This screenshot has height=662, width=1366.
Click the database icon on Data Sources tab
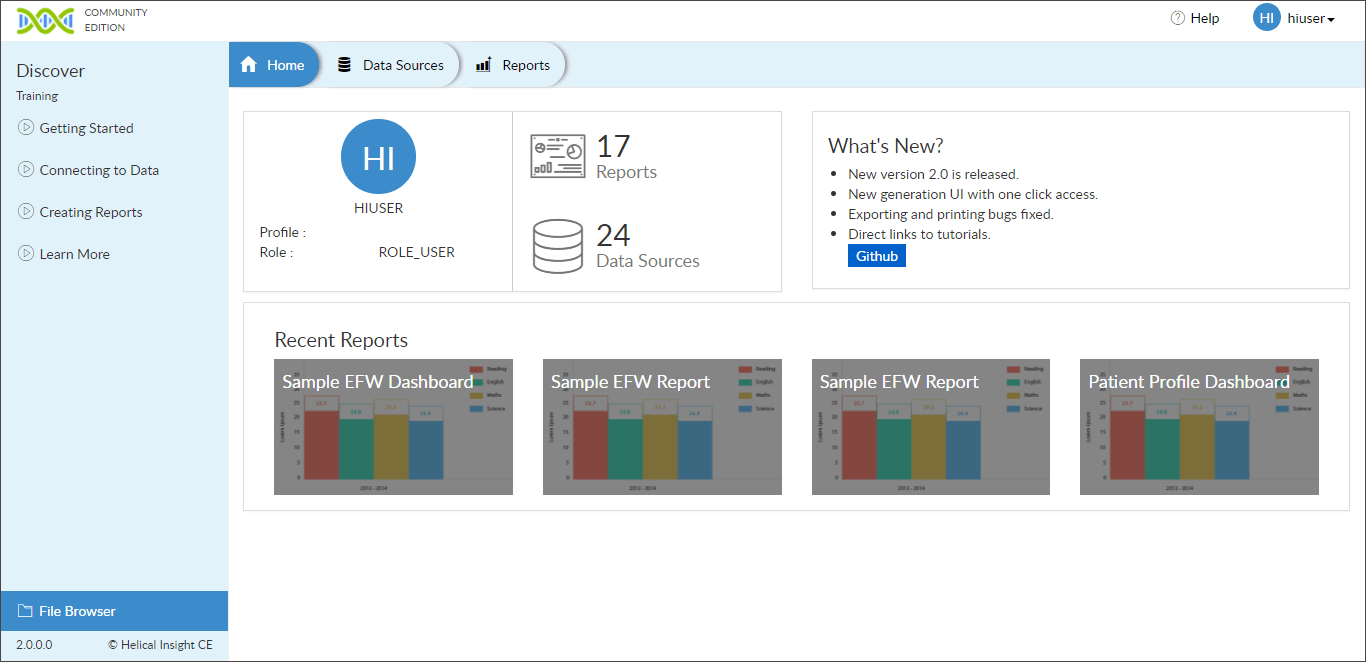click(344, 64)
